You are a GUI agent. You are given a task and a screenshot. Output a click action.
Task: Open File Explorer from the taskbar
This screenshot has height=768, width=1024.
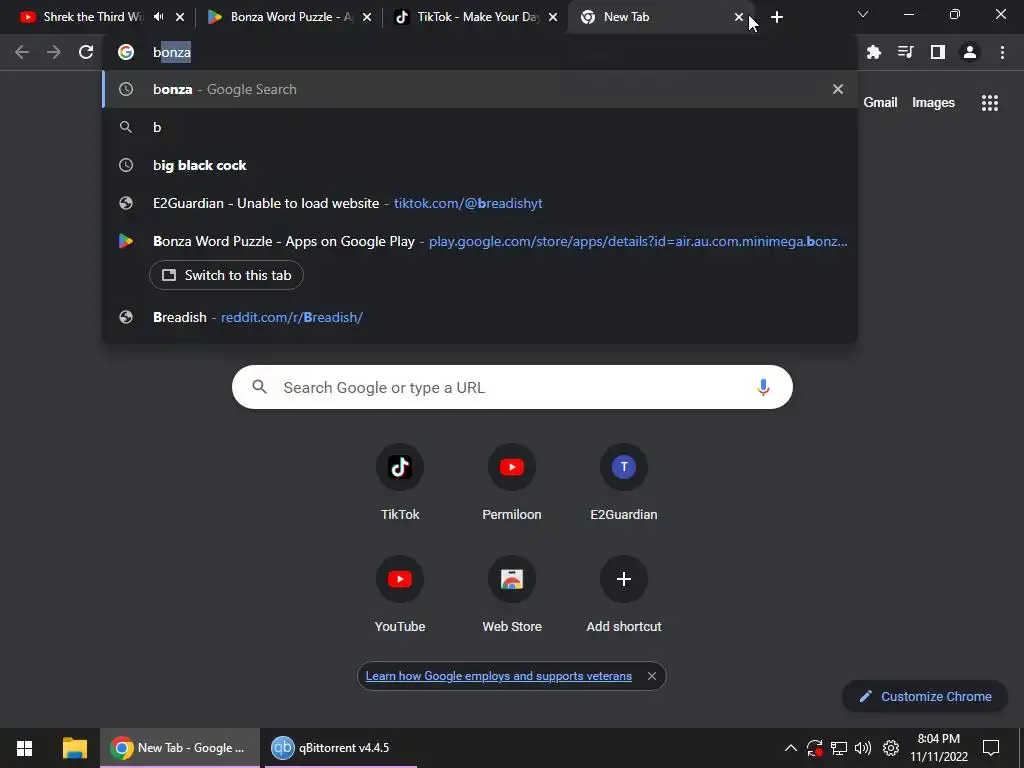(x=74, y=748)
